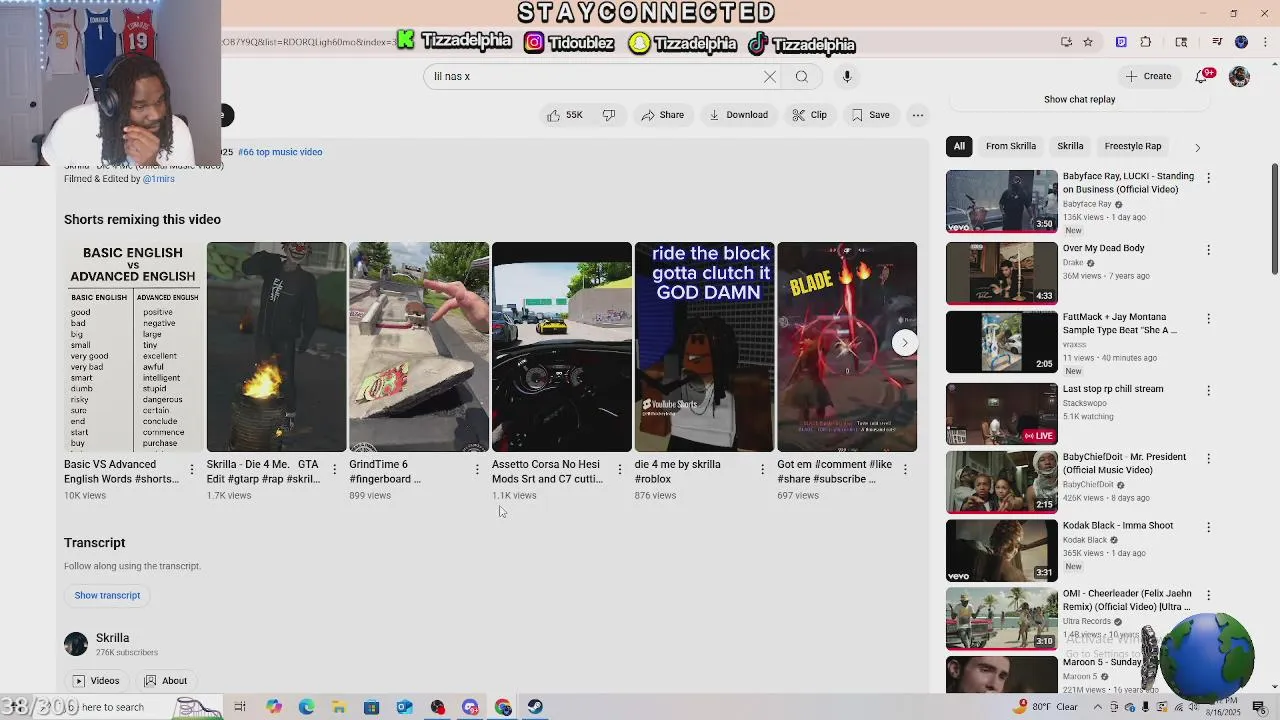This screenshot has height=720, width=1280.
Task: Click the Show transcript button
Action: (107, 595)
